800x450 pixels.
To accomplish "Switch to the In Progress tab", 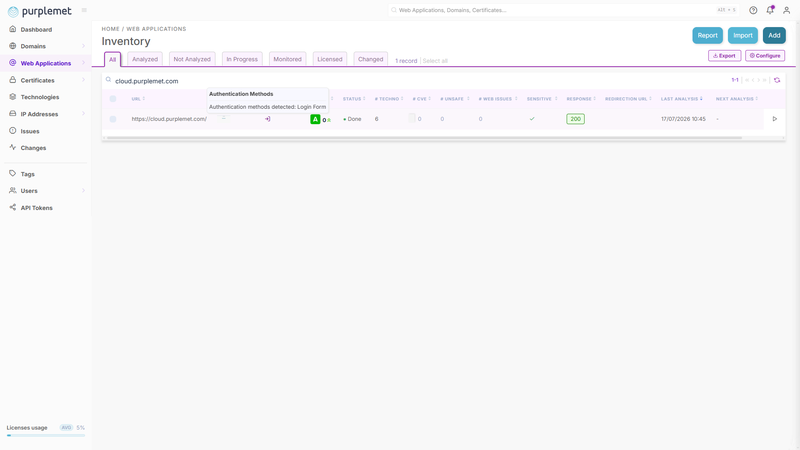I will pyautogui.click(x=242, y=59).
